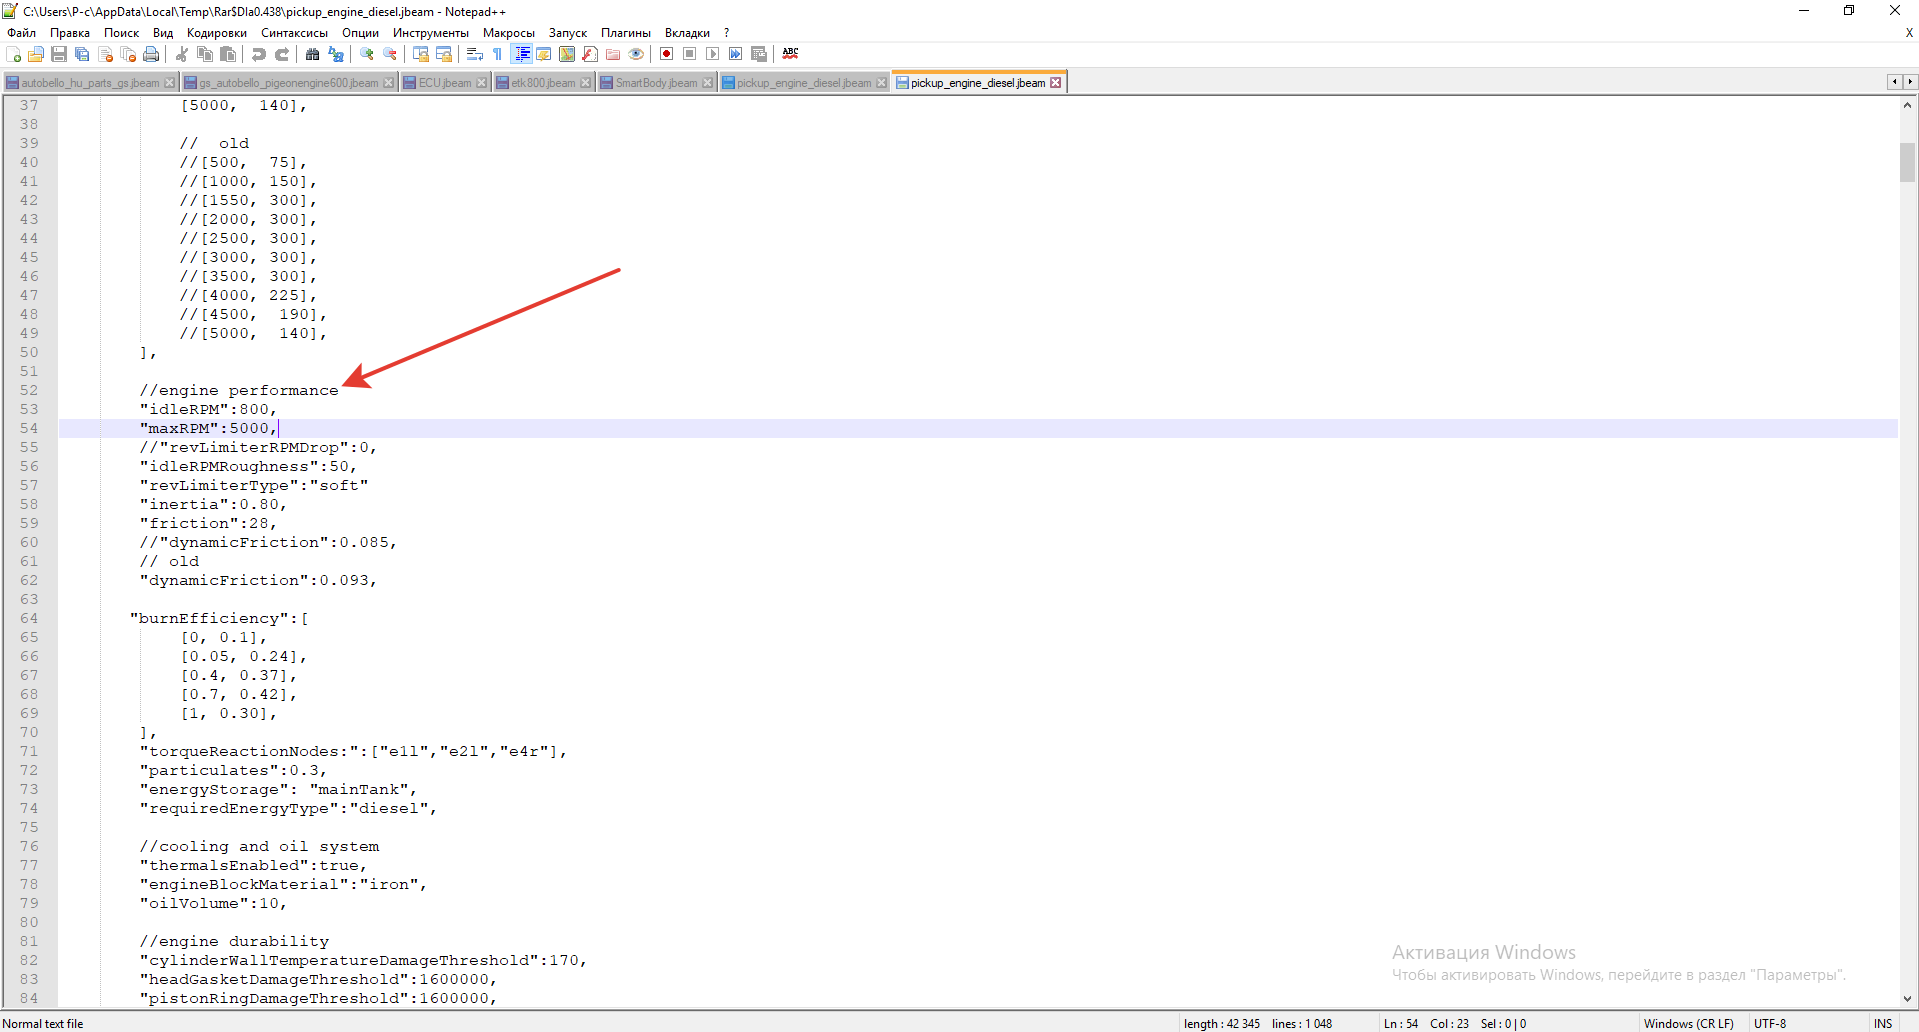The image size is (1919, 1032).
Task: Close the active pickup_engine_diesel.jbeam tab
Action: click(x=1056, y=83)
